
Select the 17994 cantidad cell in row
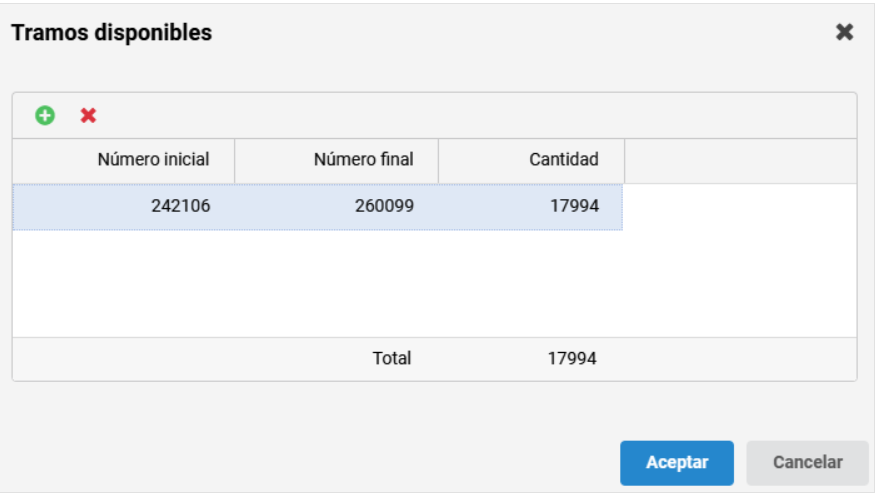pos(530,206)
